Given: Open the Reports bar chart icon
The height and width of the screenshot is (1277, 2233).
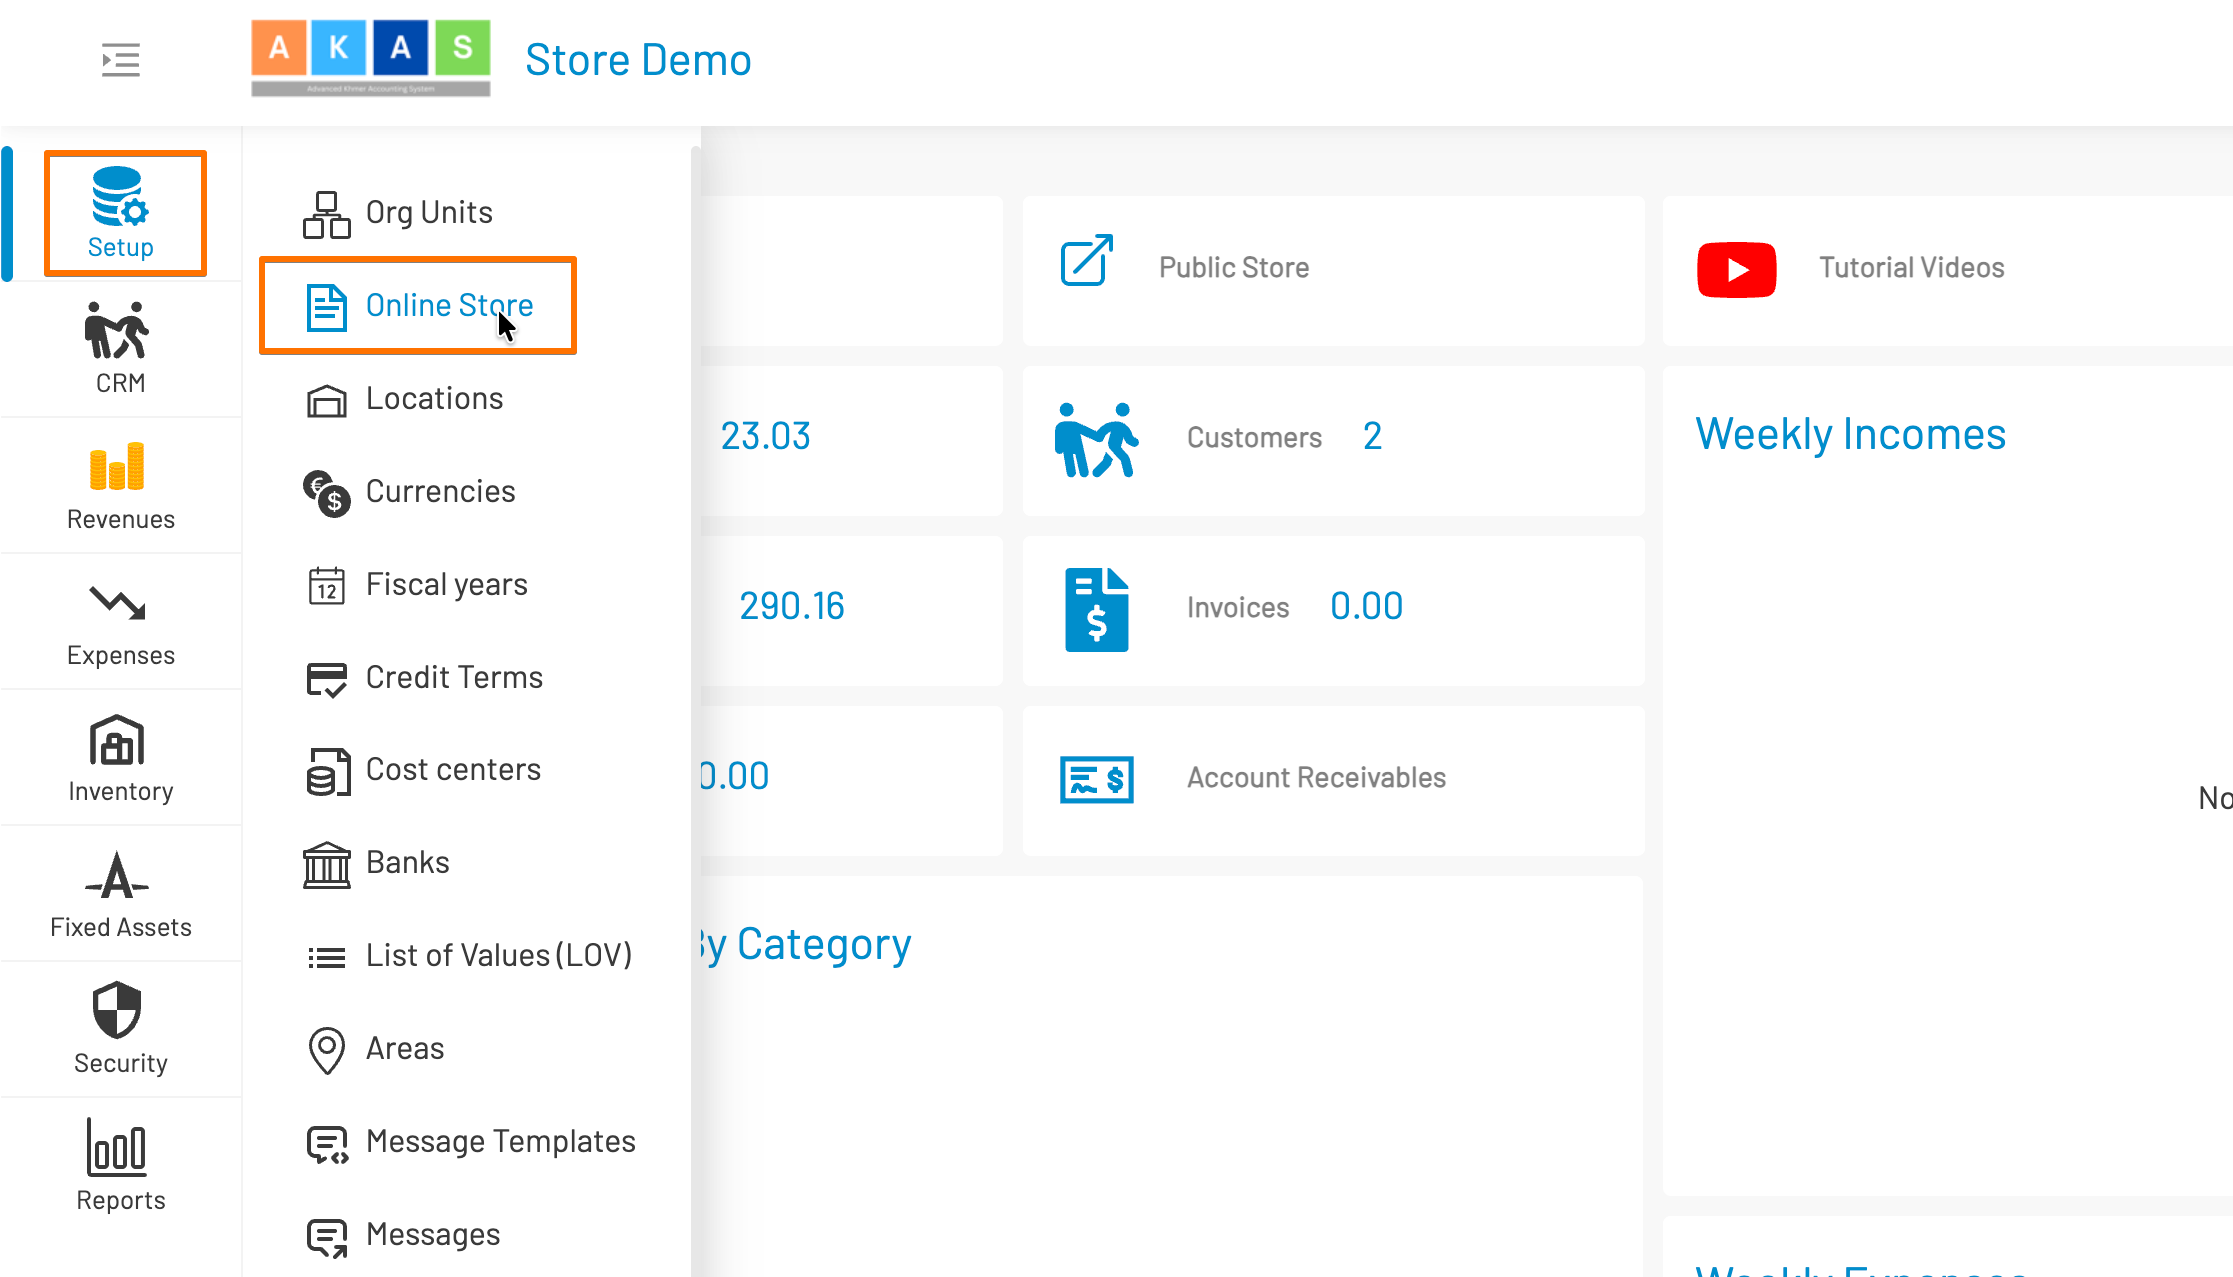Looking at the screenshot, I should point(118,1147).
